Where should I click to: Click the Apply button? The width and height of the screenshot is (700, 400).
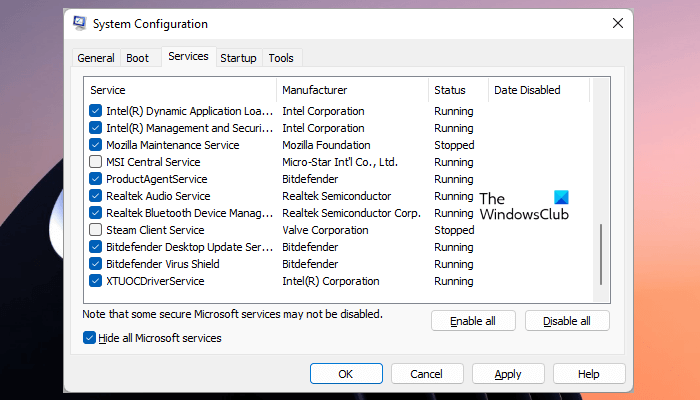point(508,374)
